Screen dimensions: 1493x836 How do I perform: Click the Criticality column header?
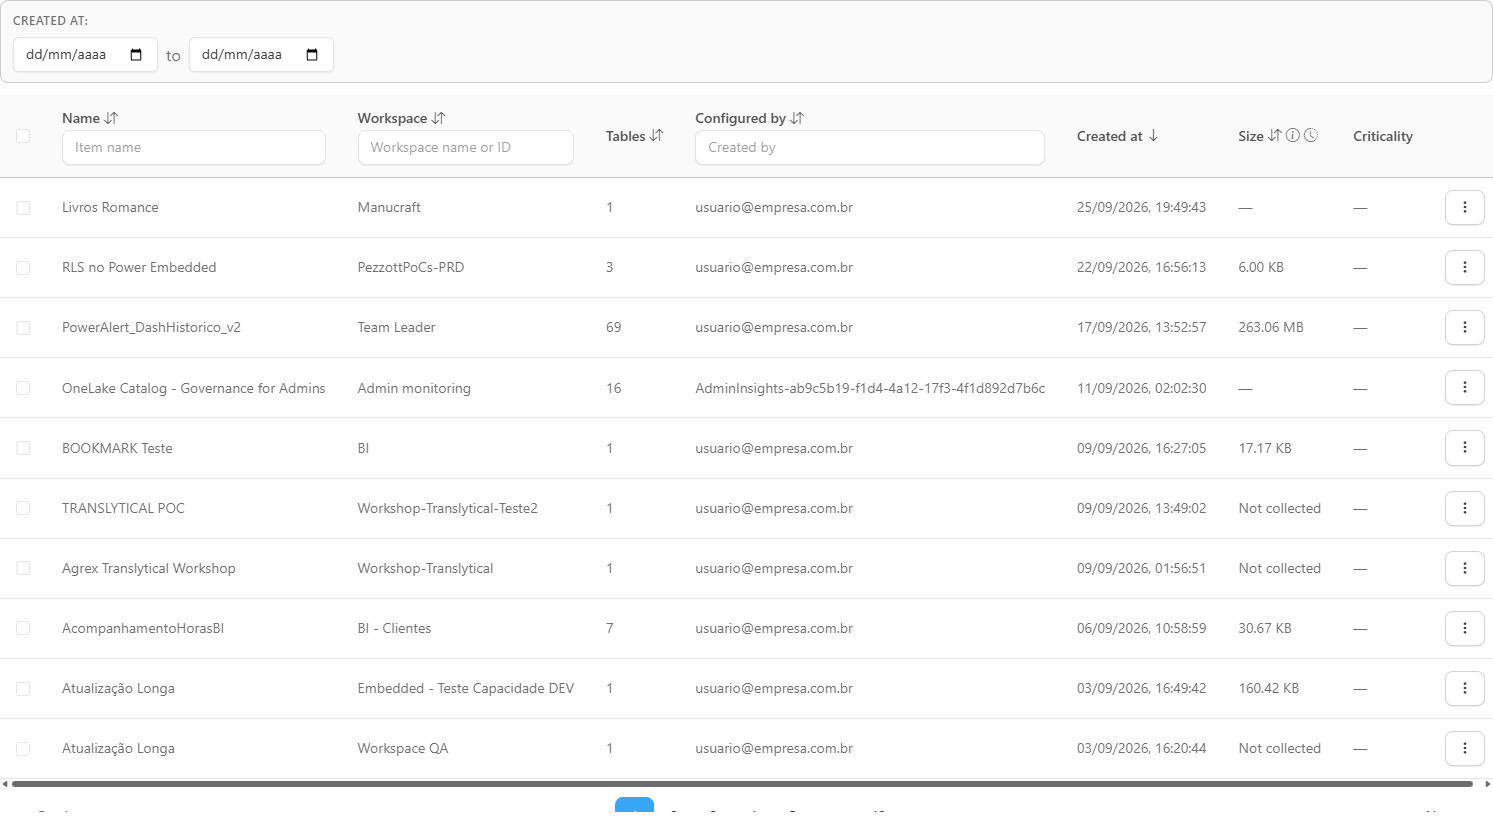1383,136
